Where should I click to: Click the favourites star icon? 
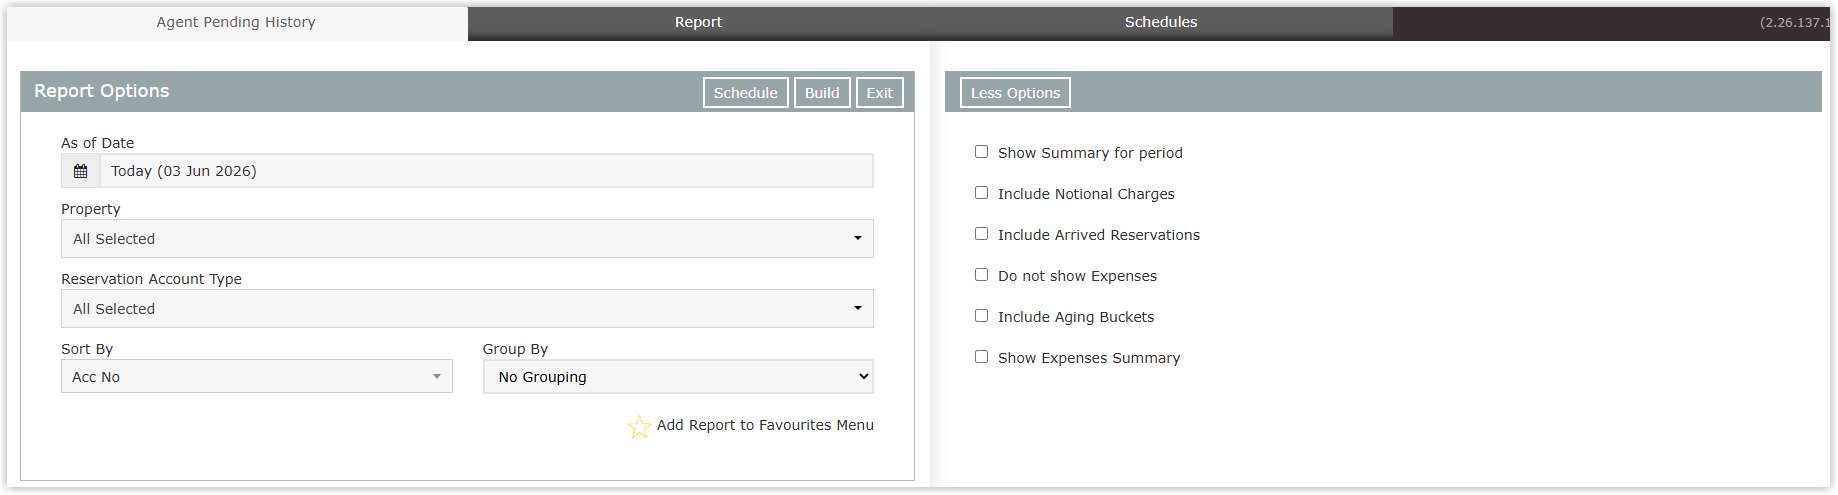(x=639, y=427)
